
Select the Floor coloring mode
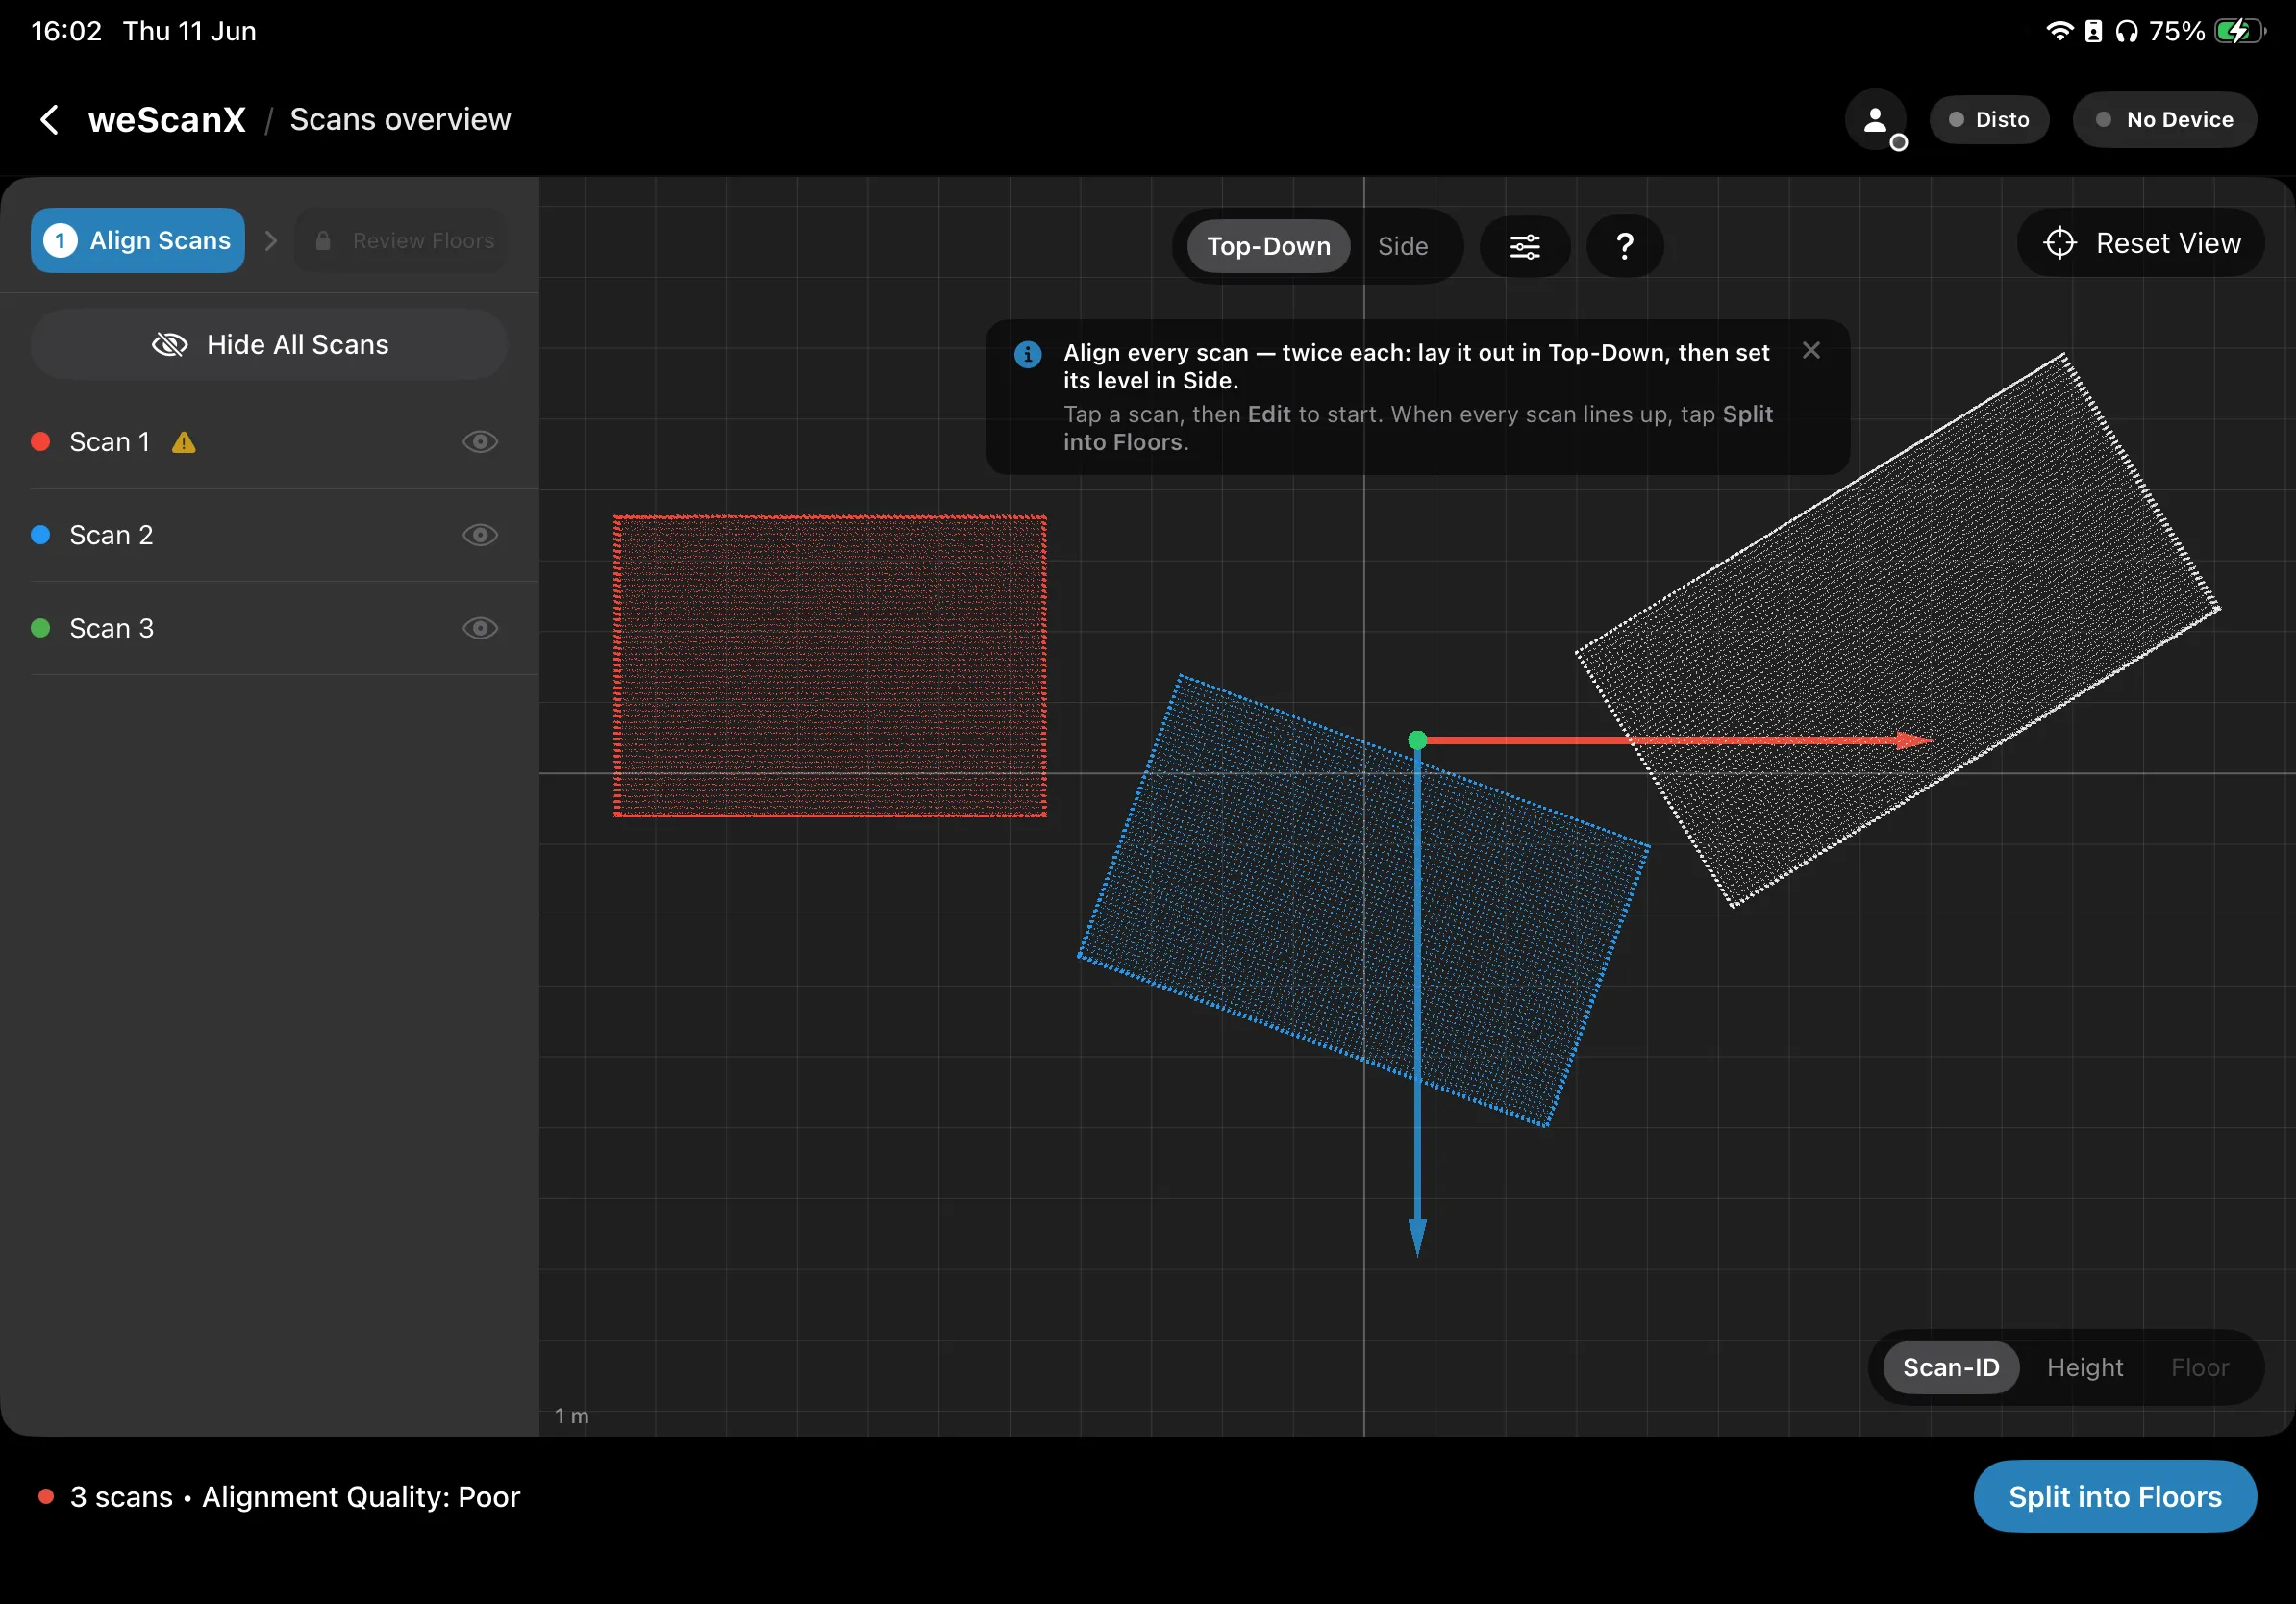[x=2199, y=1367]
